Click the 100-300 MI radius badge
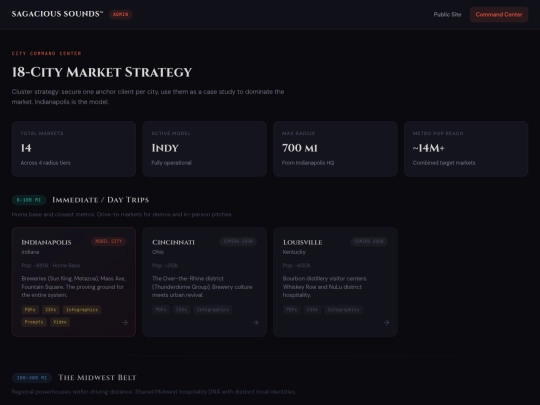The image size is (540, 405). coord(32,378)
